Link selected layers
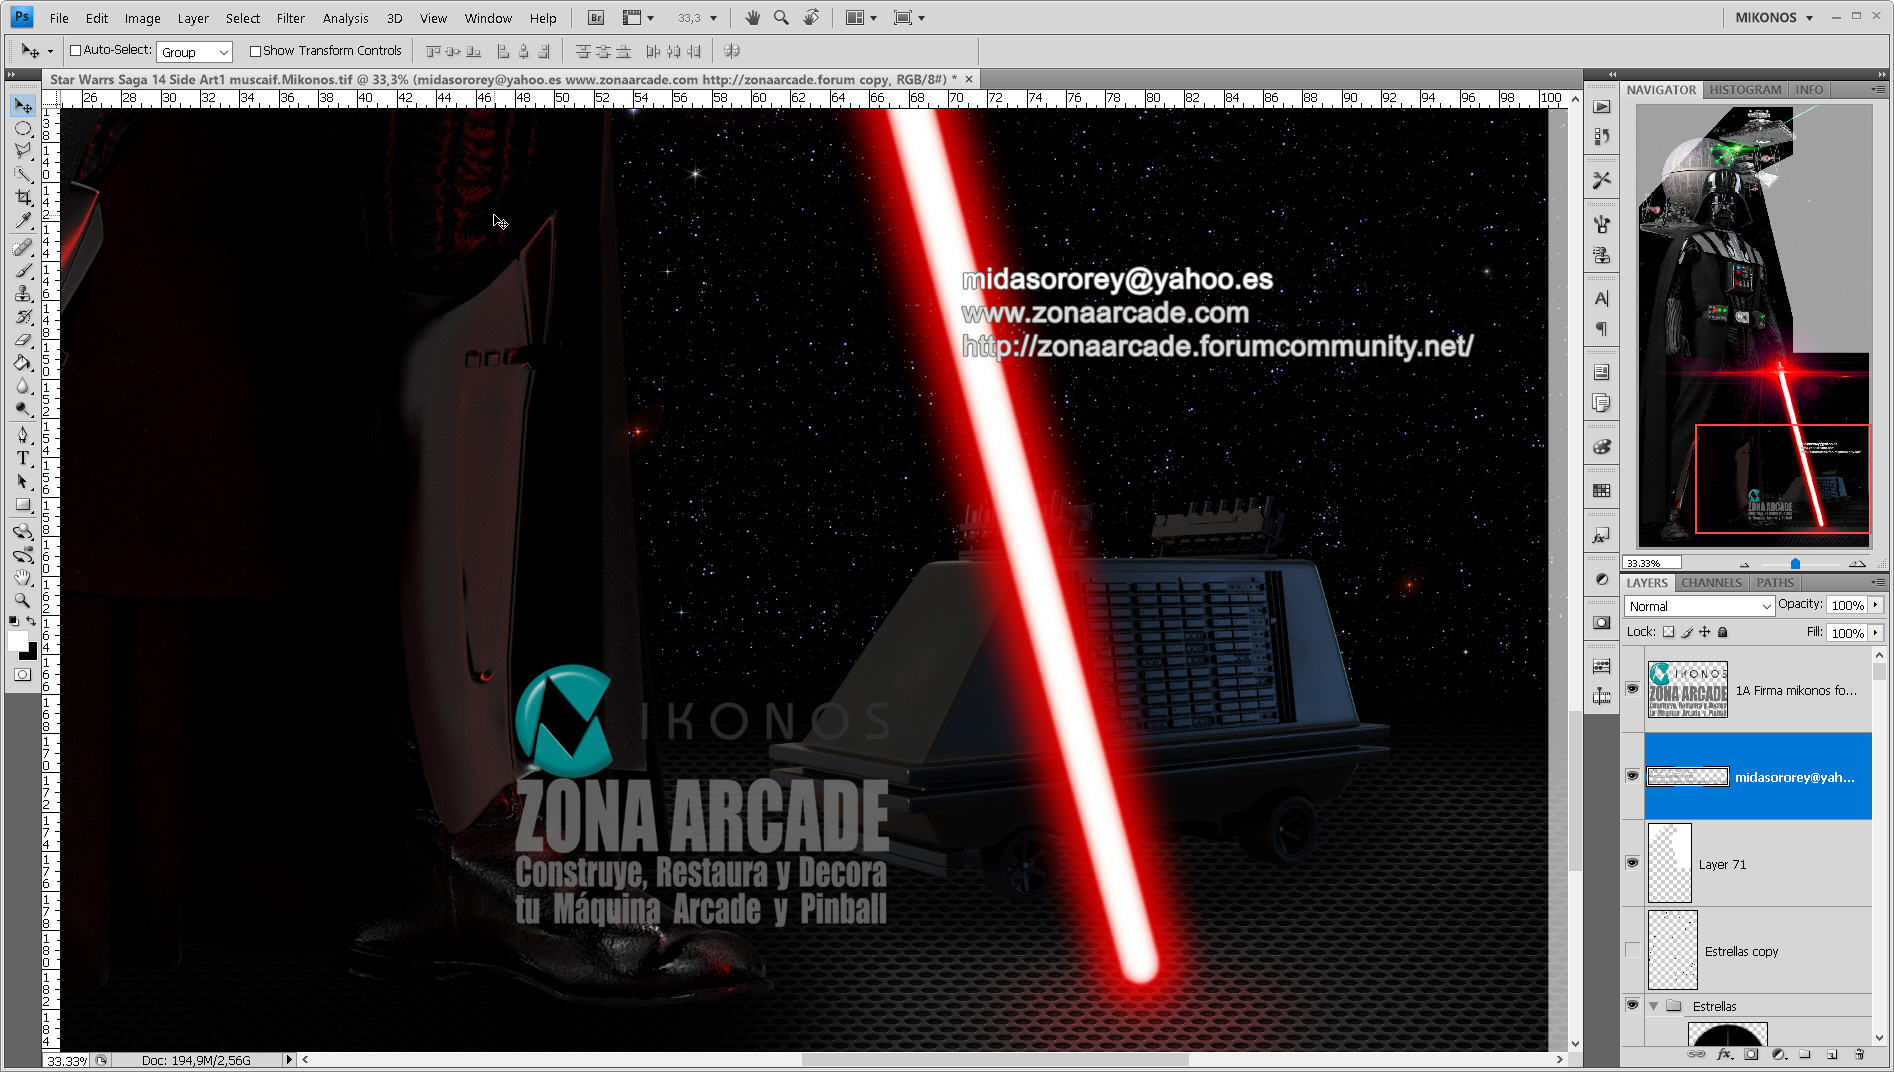 [x=1697, y=1054]
